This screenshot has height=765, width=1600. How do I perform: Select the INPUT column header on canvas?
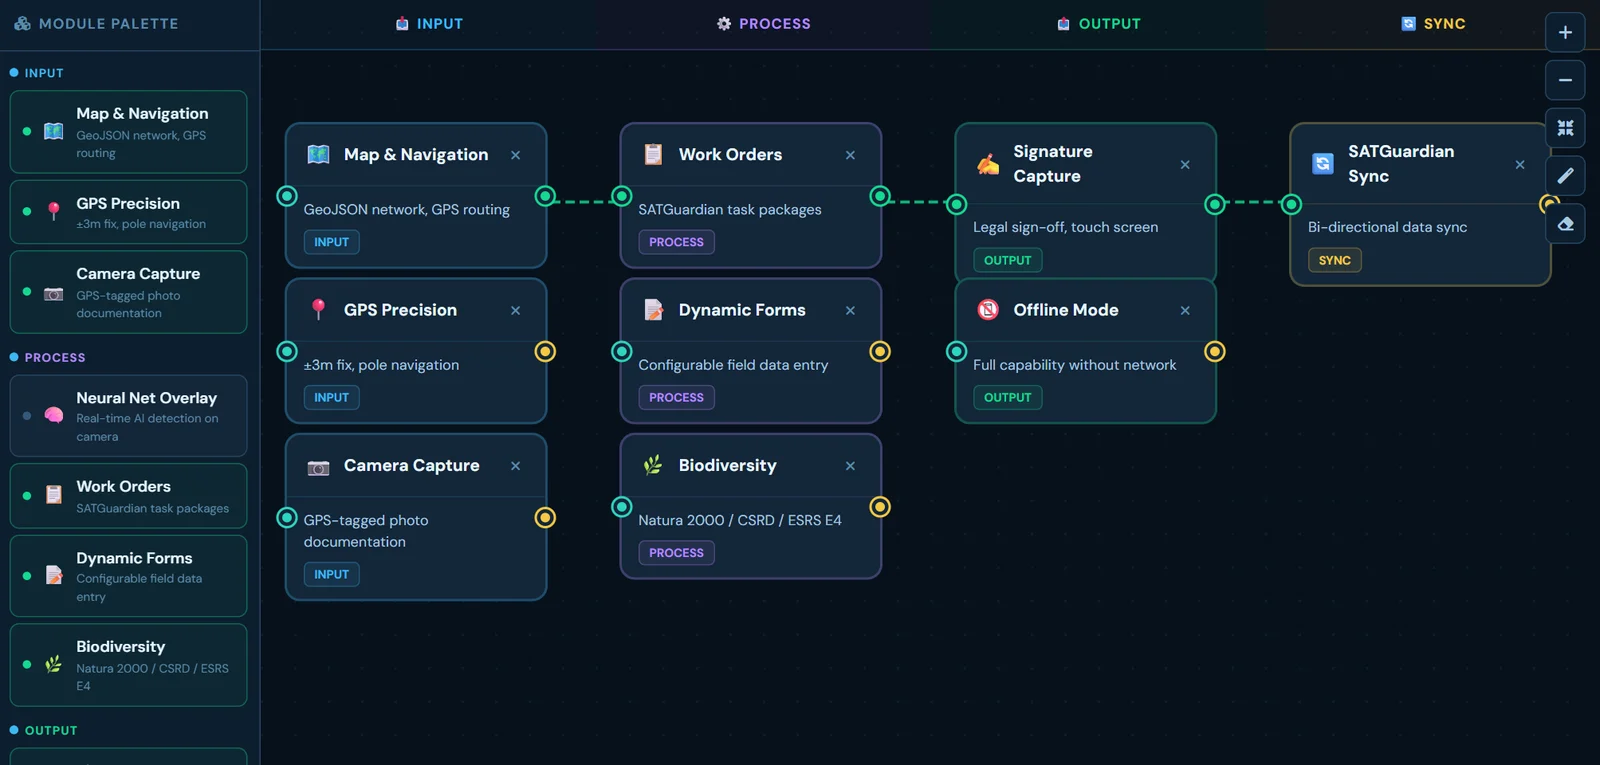(x=429, y=24)
